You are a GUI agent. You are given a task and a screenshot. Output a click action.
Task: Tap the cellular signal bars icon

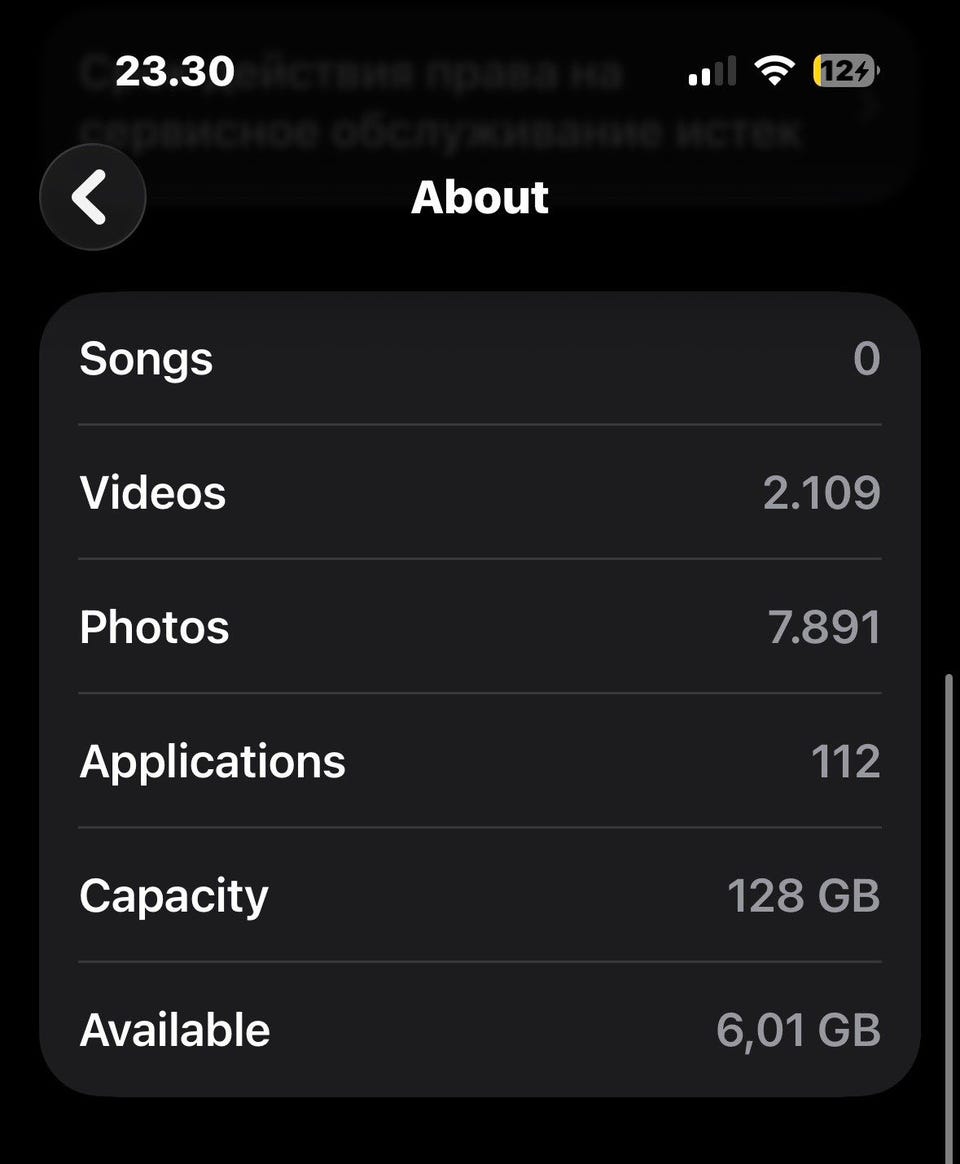[x=712, y=71]
